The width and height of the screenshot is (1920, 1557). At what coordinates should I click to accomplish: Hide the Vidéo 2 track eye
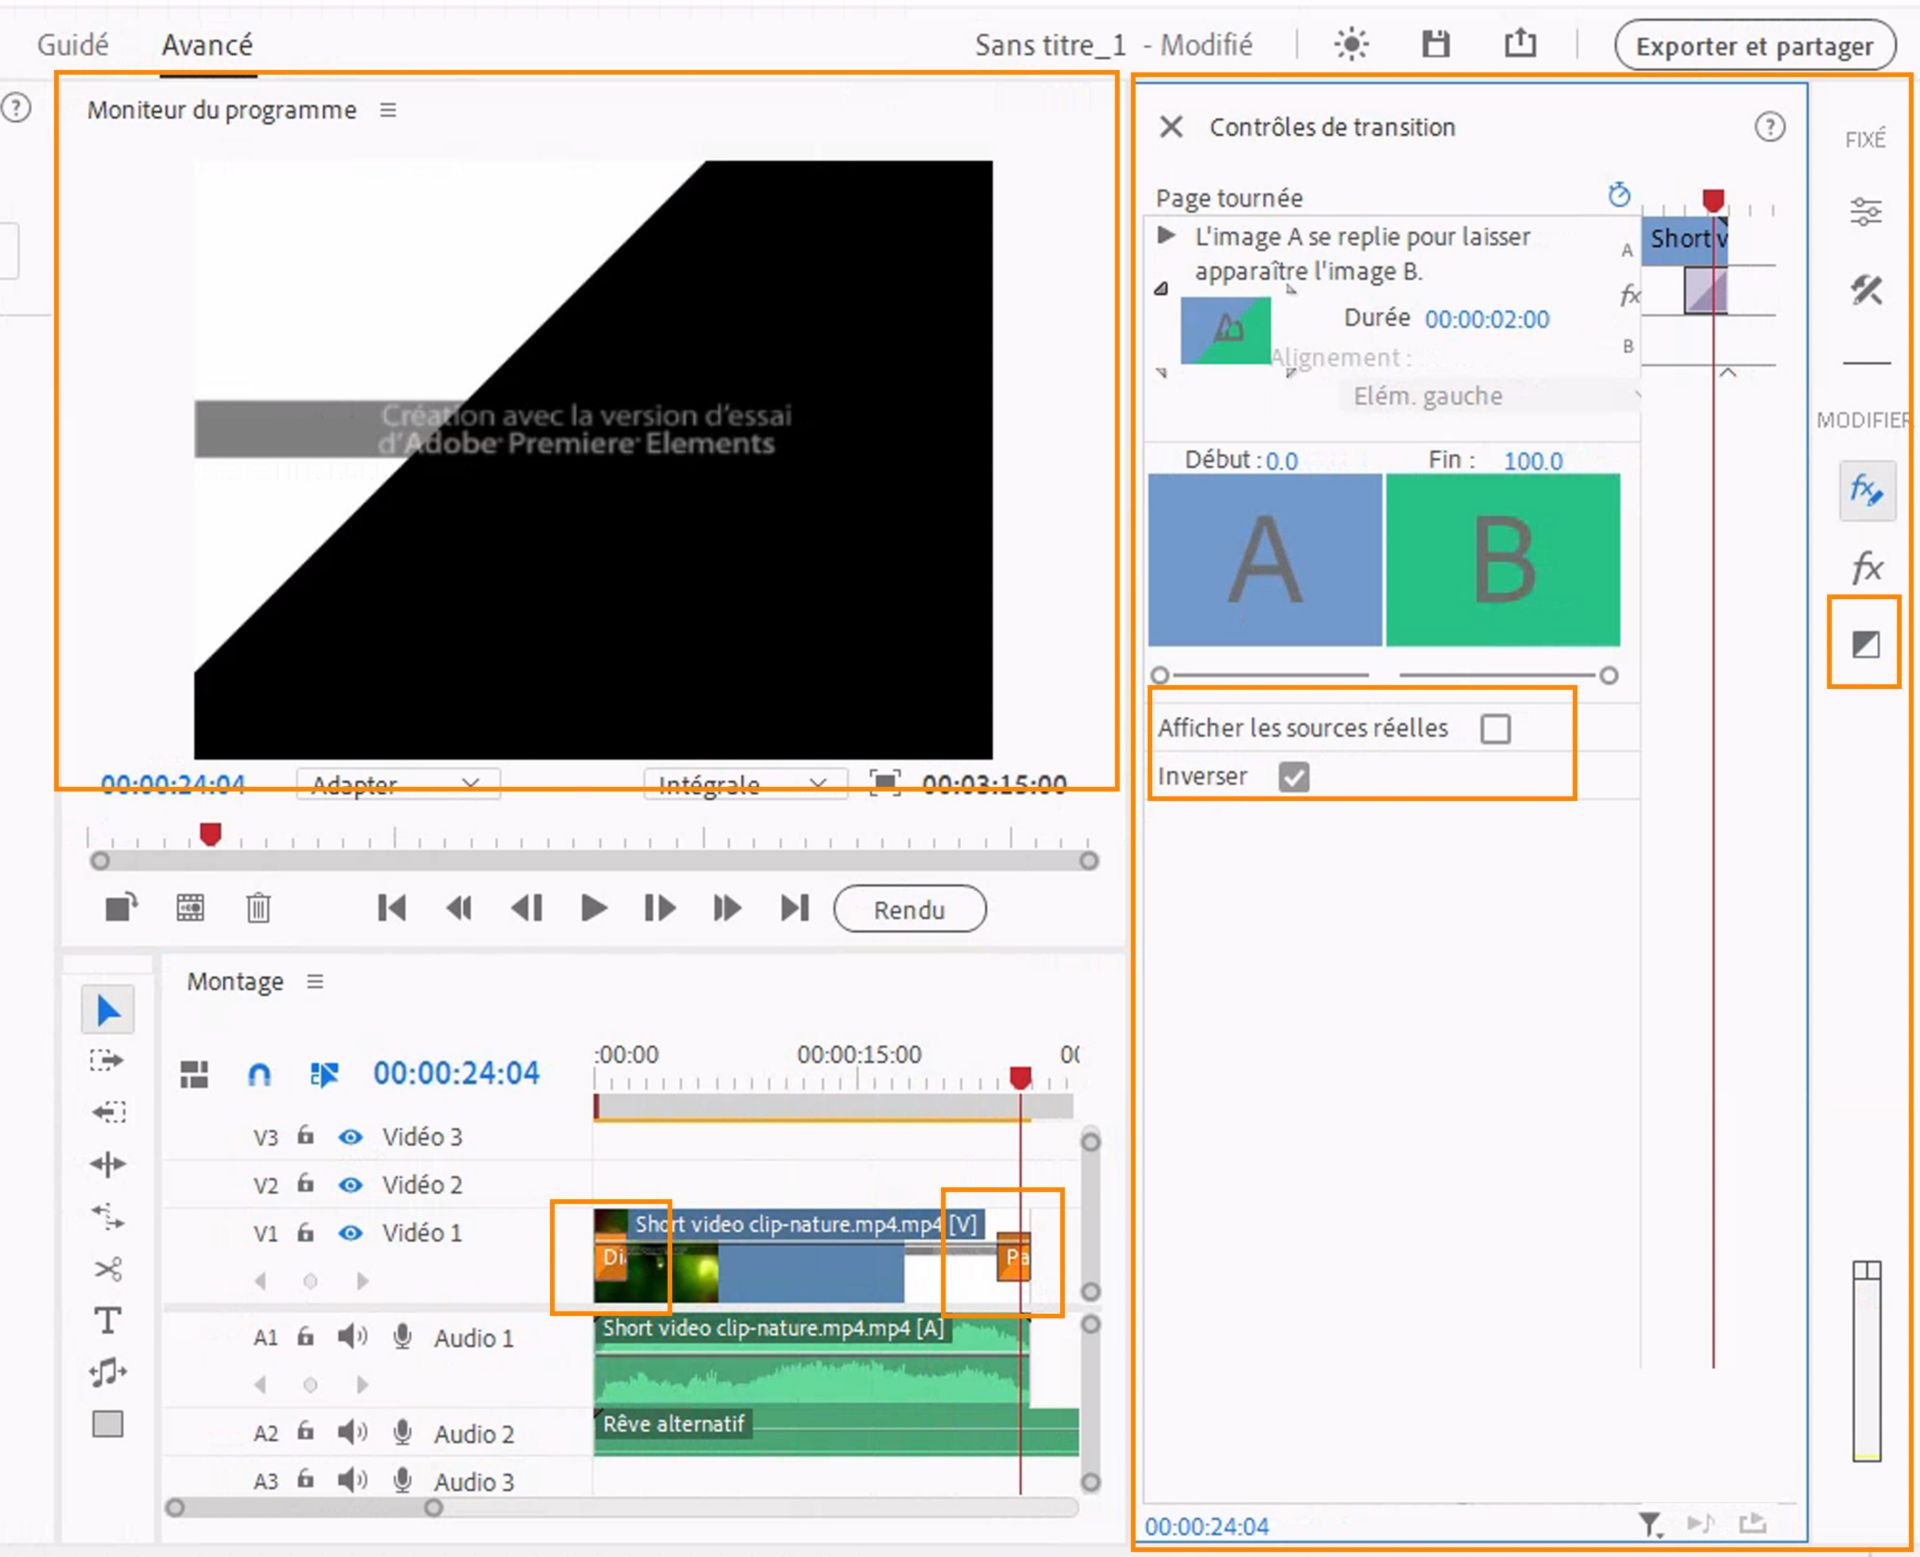[x=350, y=1185]
